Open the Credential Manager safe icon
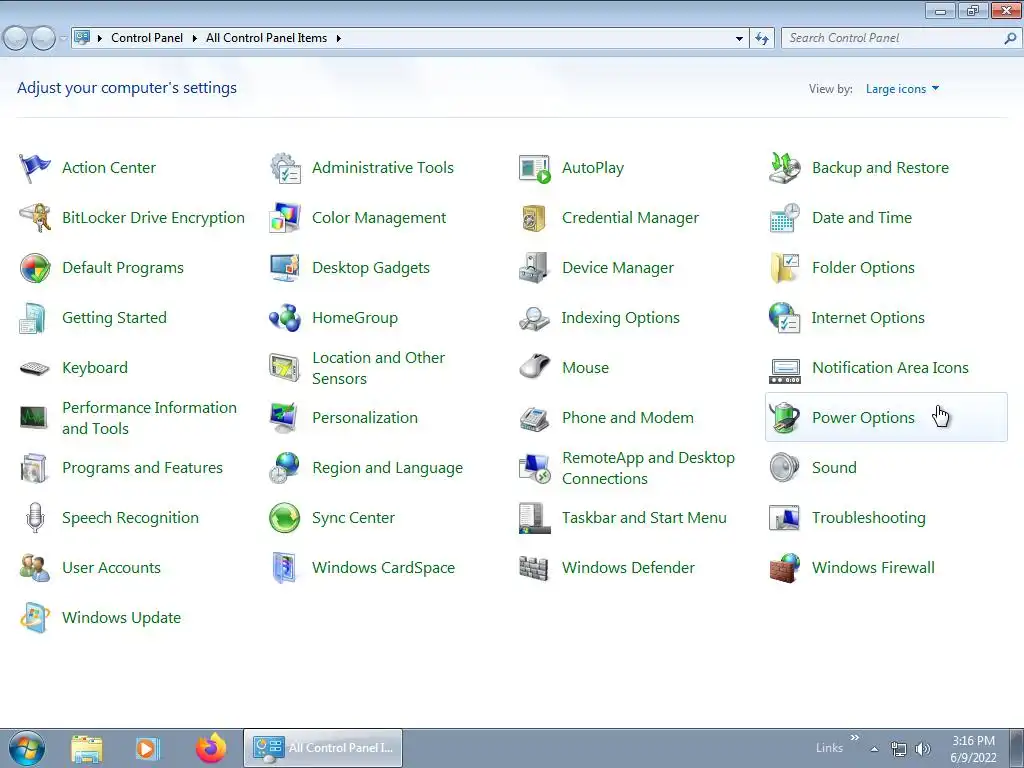The height and width of the screenshot is (768, 1024). (535, 218)
